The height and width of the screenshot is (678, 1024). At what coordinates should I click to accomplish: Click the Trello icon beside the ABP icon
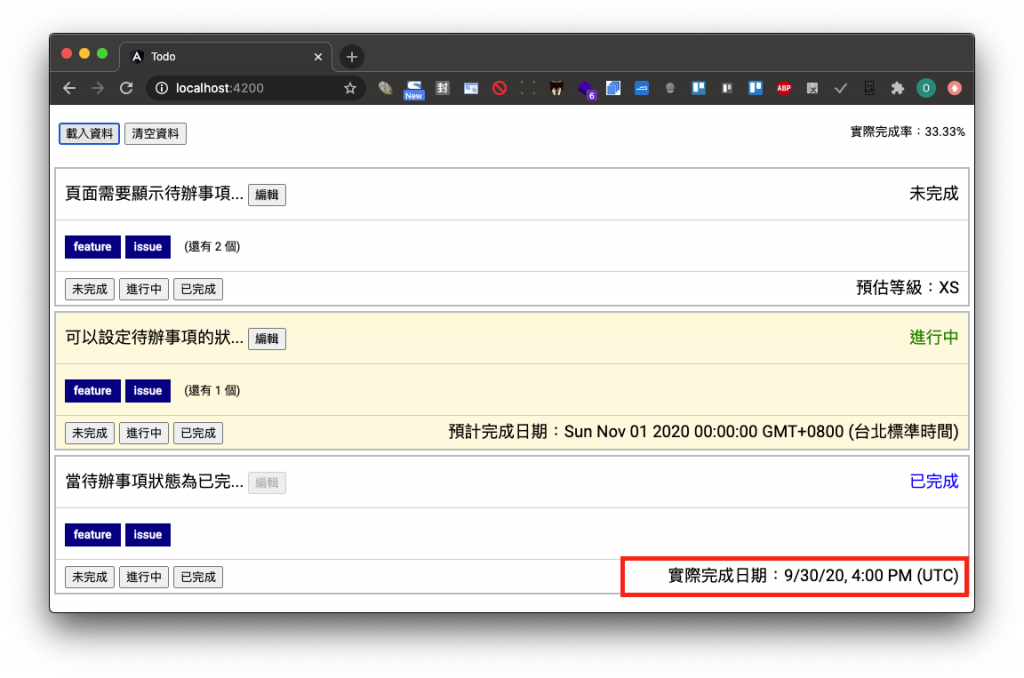click(x=756, y=88)
